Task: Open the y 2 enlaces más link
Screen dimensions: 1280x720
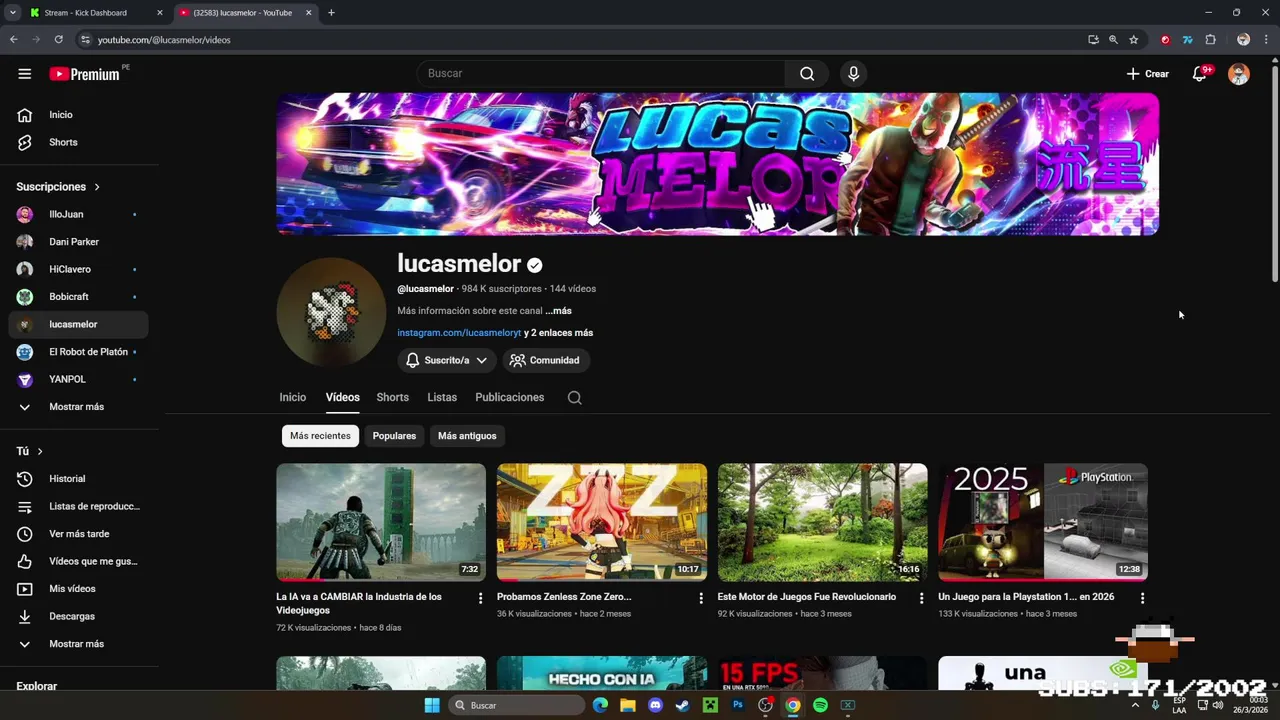Action: 558,333
